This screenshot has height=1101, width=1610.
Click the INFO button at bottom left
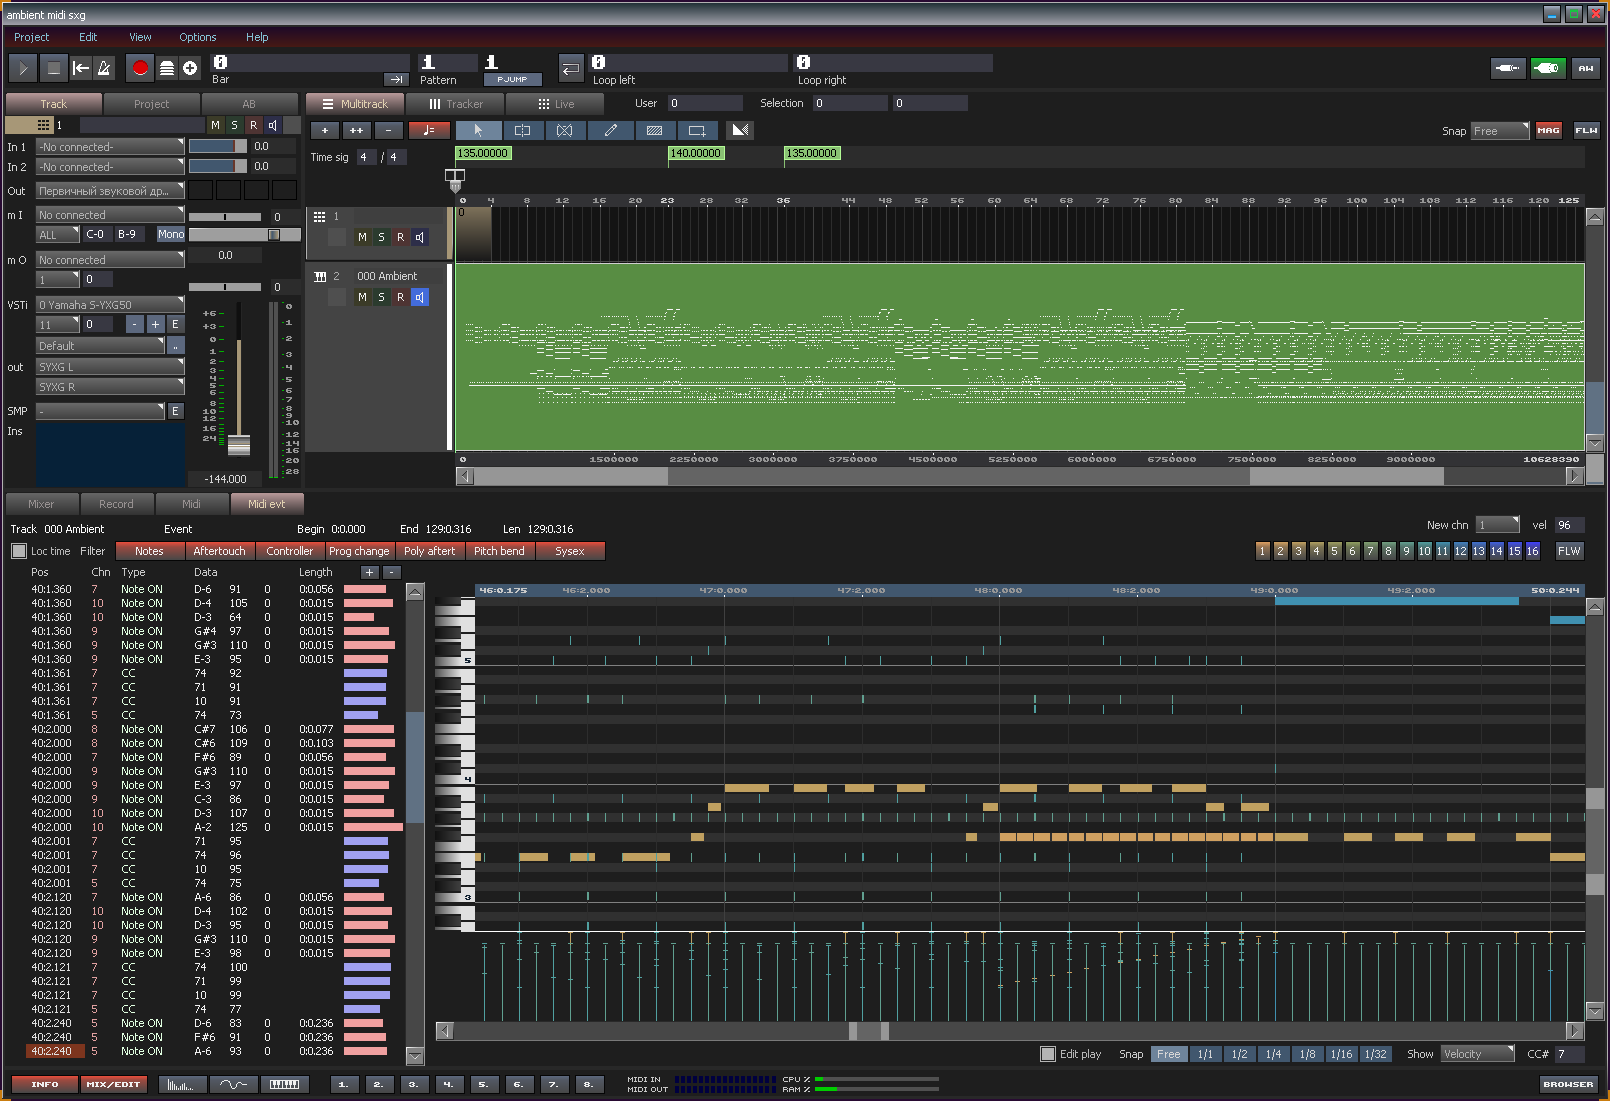44,1084
